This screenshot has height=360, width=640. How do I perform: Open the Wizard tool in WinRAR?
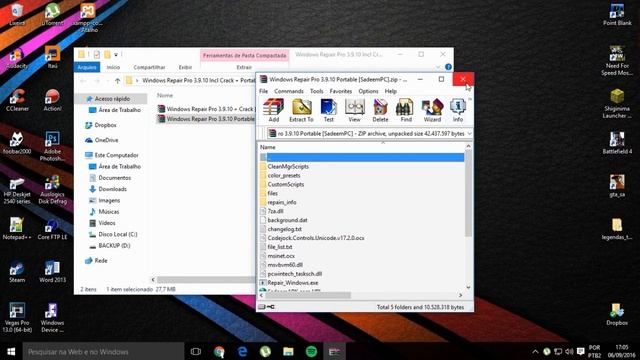tap(432, 110)
